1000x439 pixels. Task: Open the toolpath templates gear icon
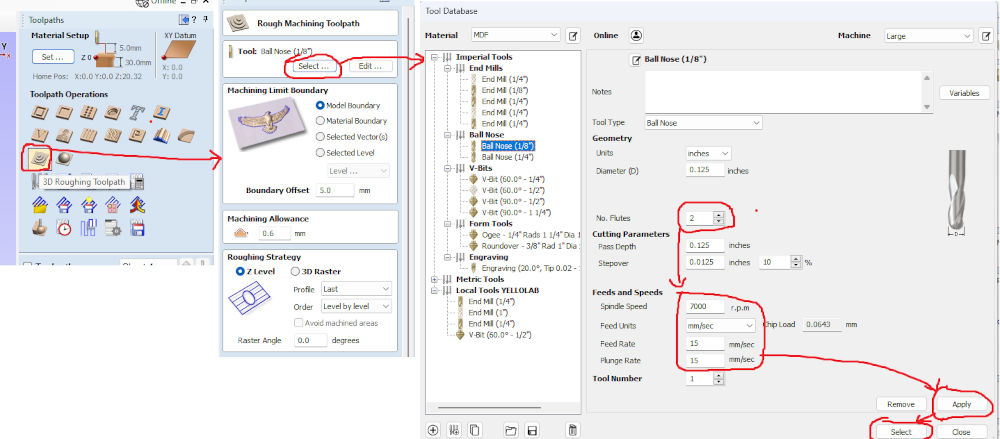tap(112, 227)
